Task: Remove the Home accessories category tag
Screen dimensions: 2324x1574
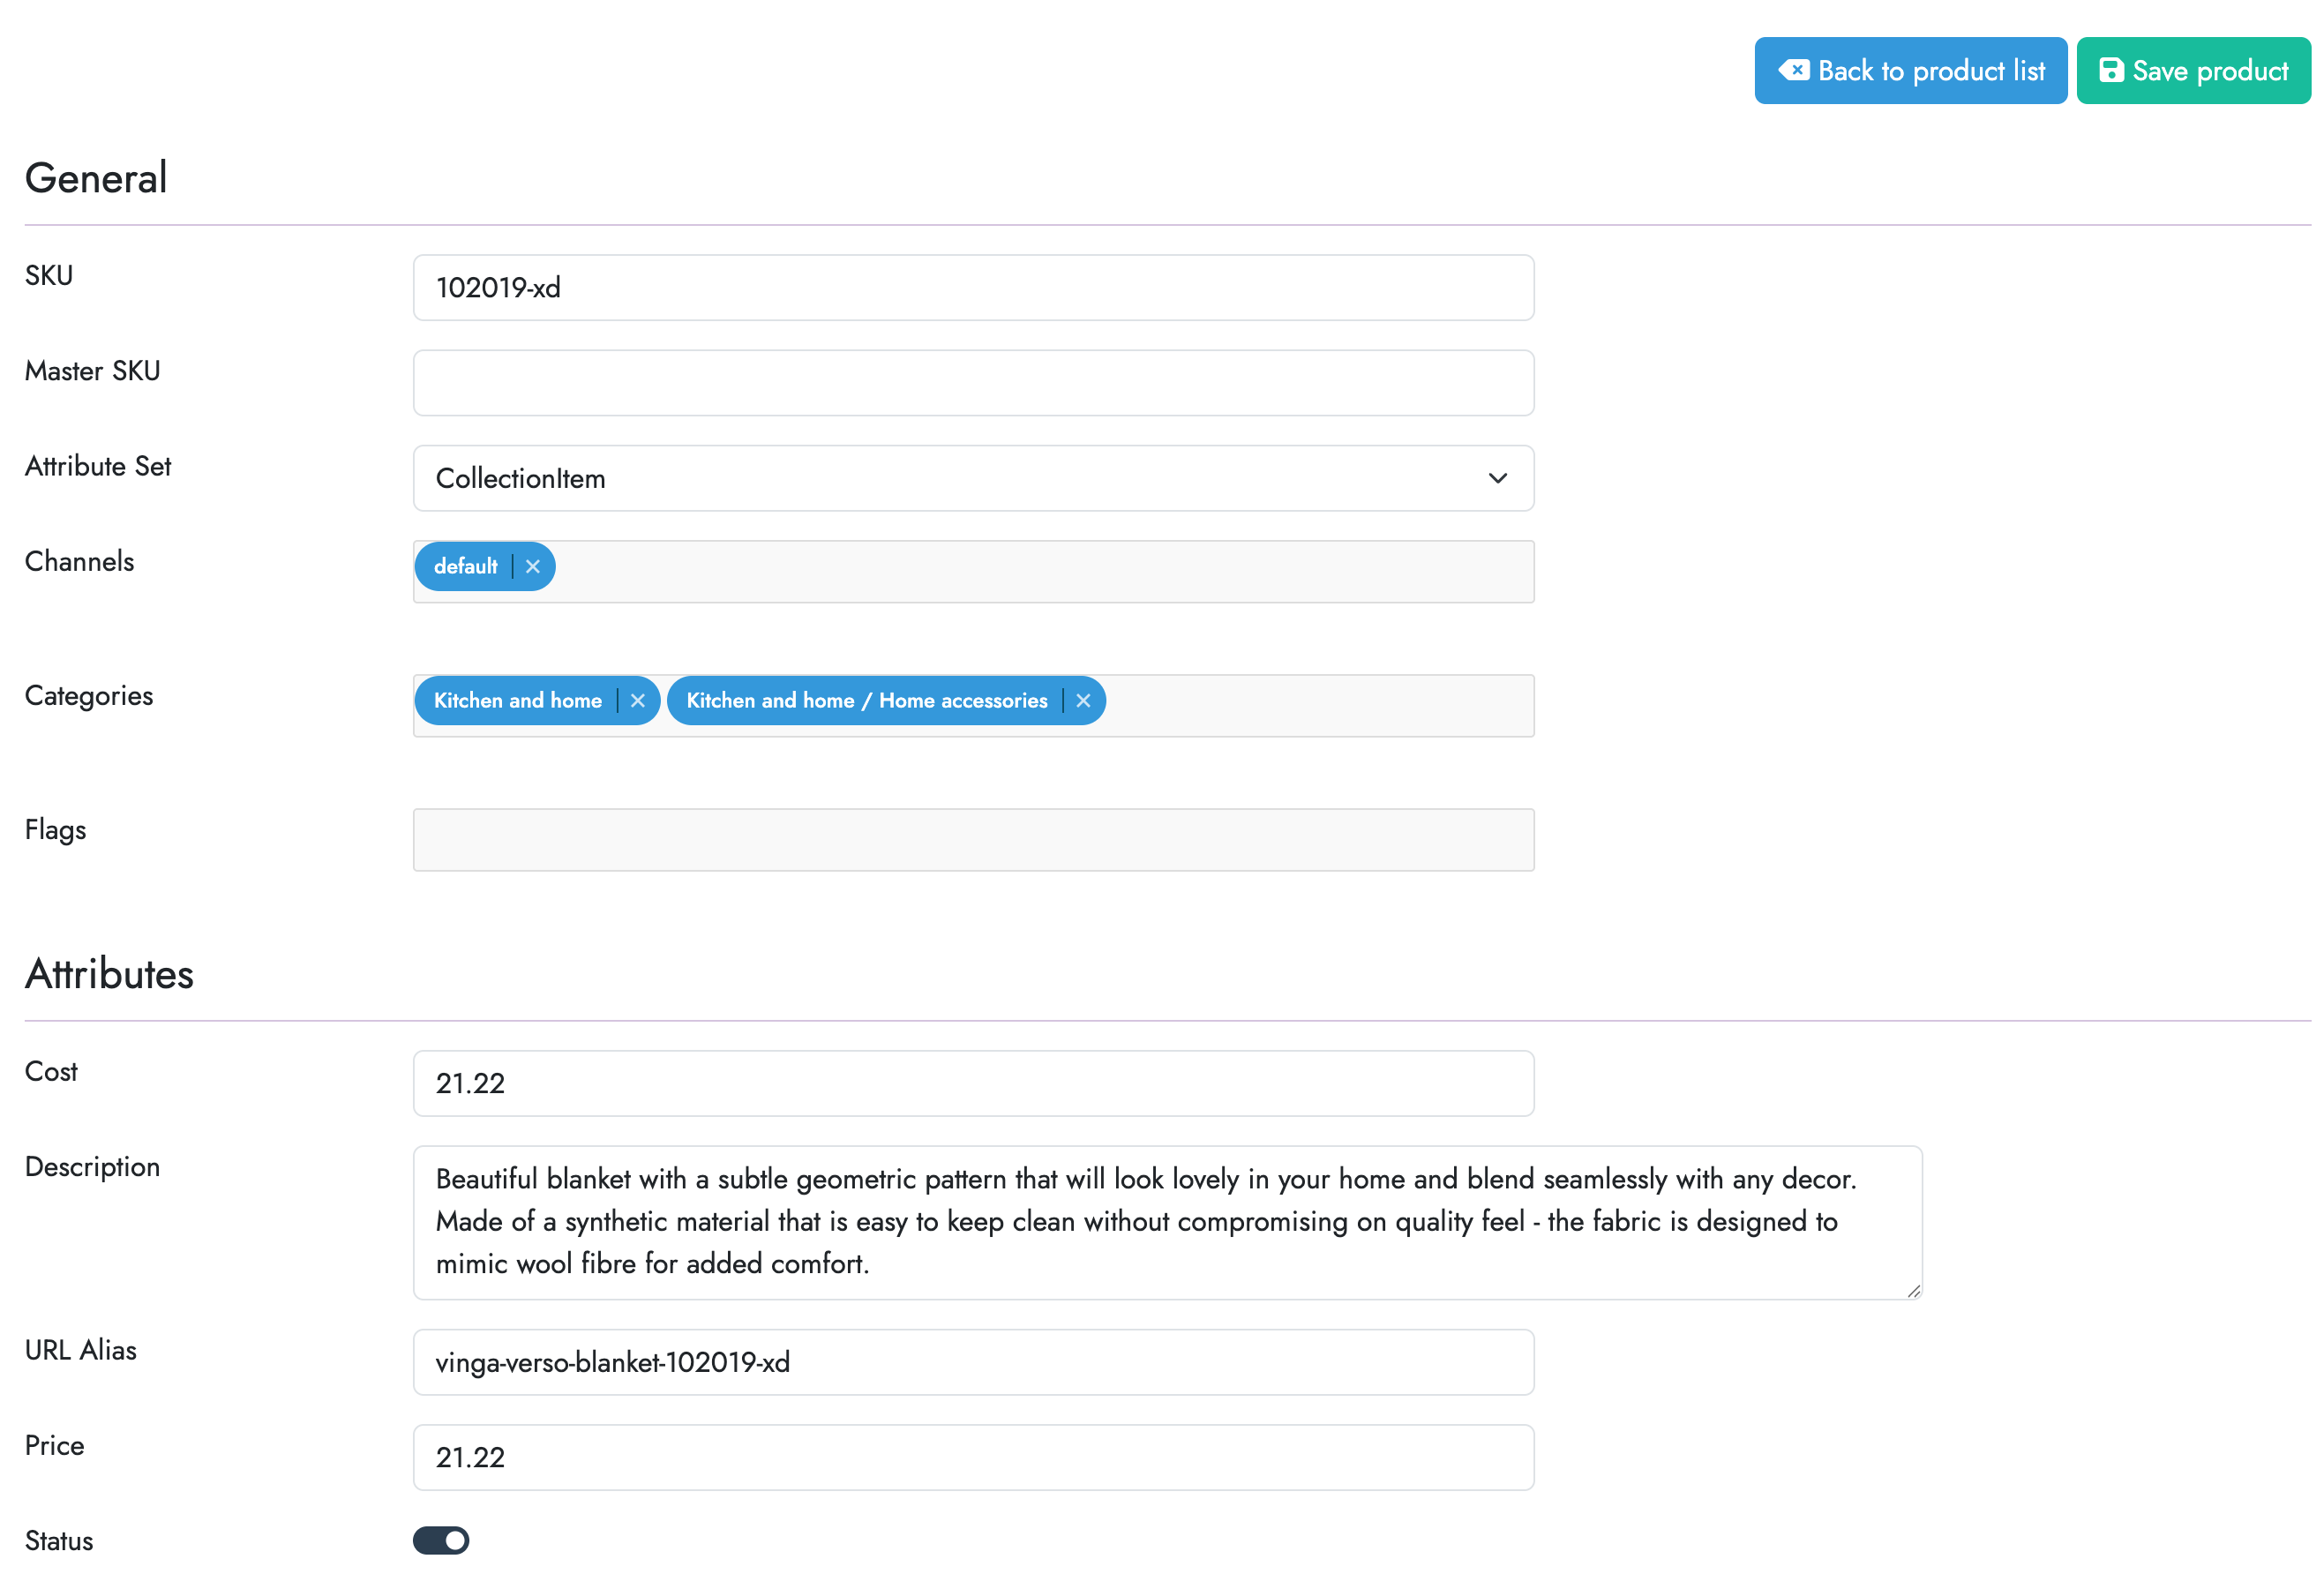Action: [1082, 701]
